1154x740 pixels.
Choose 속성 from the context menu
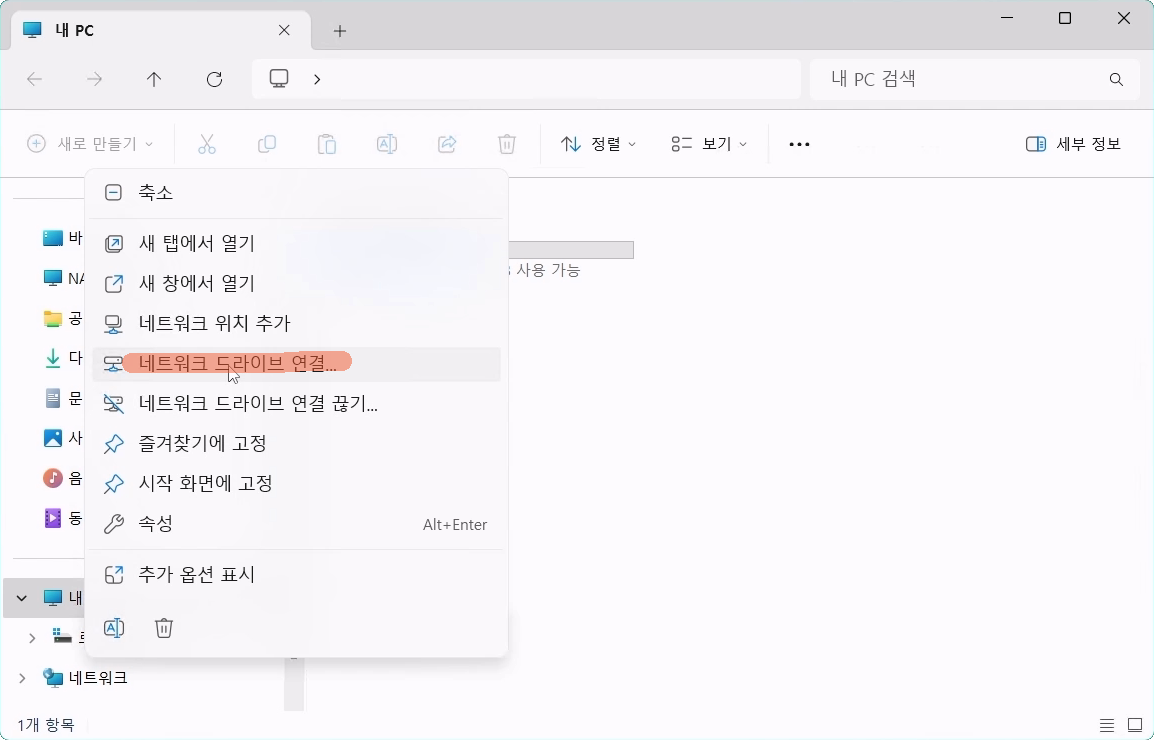(156, 524)
